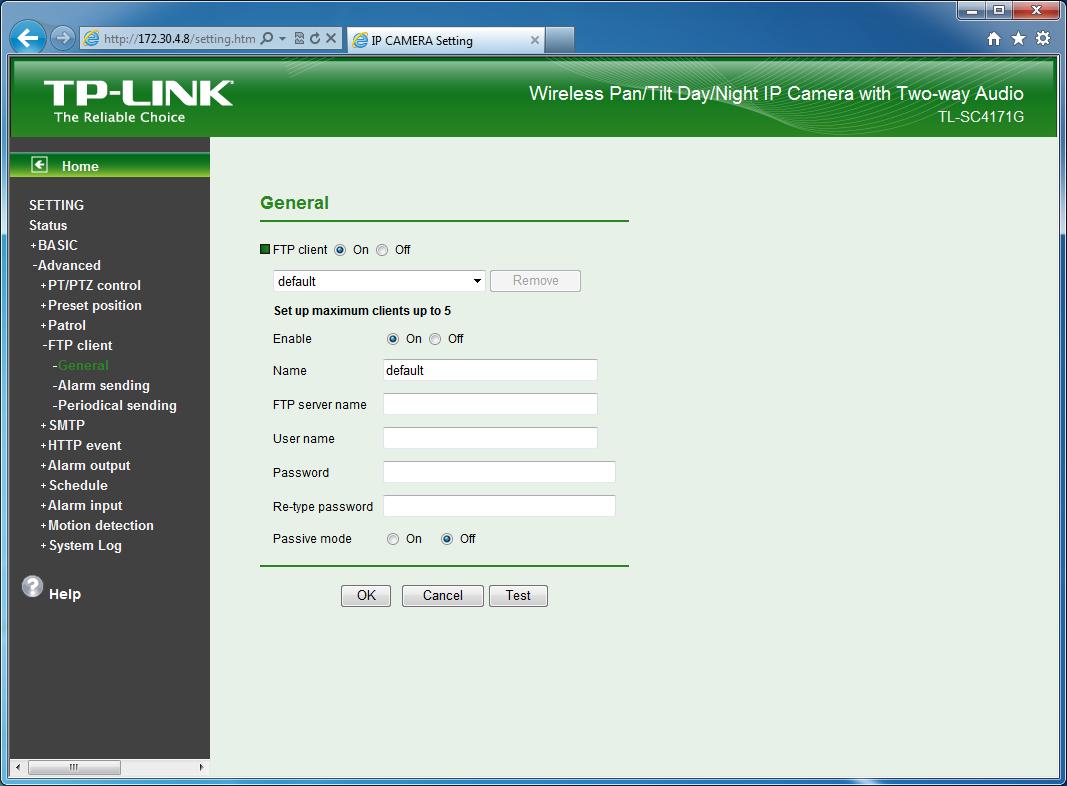Click the TL-SC4171G model text
Viewport: 1067px width, 786px height.
981,117
